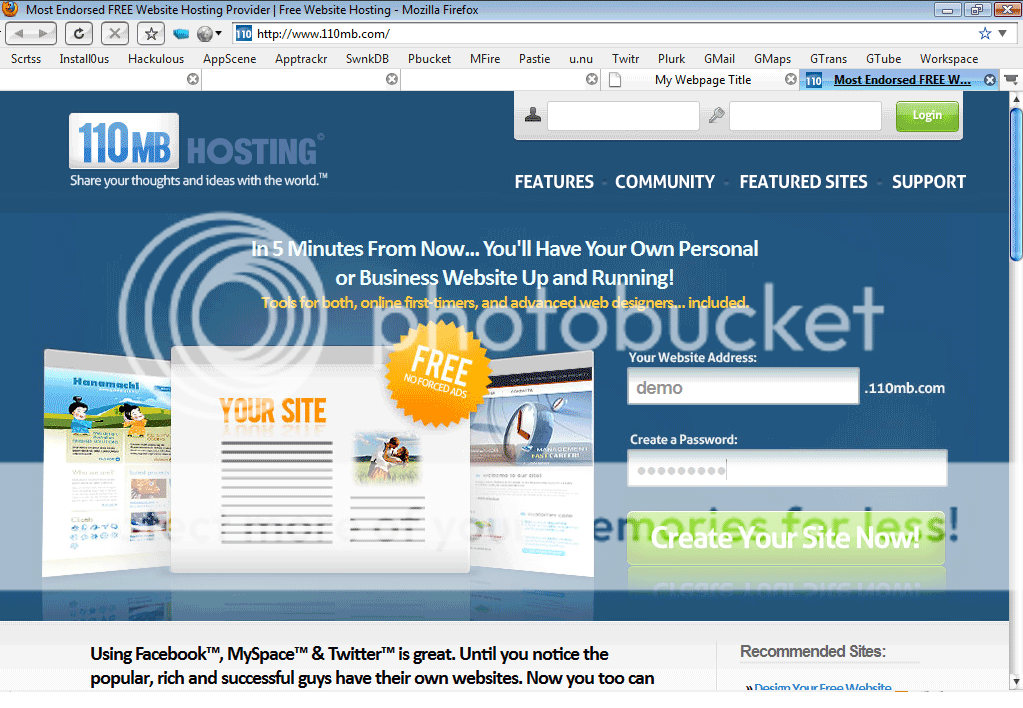The image size is (1023, 708).
Task: Click the orange FREE No Forced Ads badge
Action: coord(438,374)
